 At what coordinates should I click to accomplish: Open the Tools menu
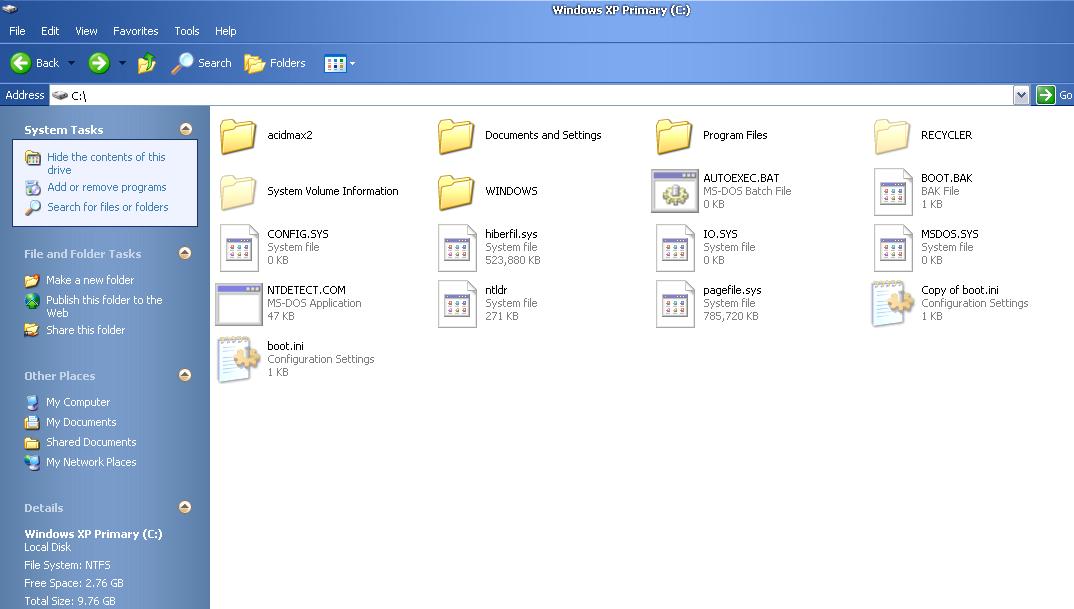click(x=186, y=31)
